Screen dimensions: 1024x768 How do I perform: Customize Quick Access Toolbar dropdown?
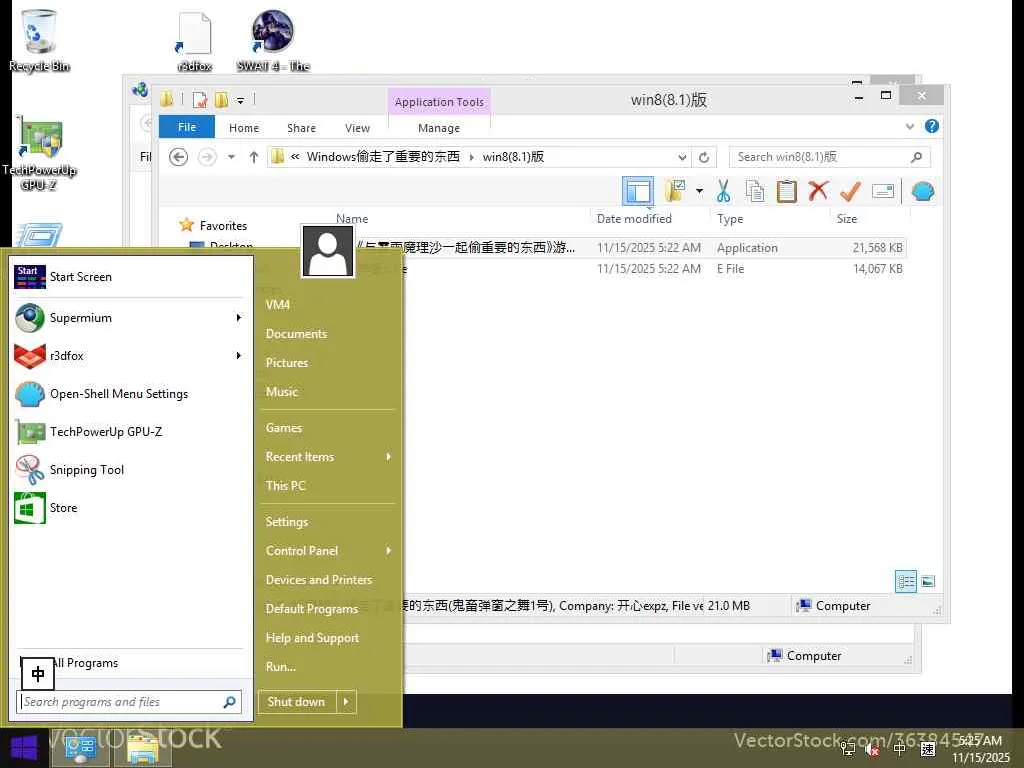coord(240,101)
